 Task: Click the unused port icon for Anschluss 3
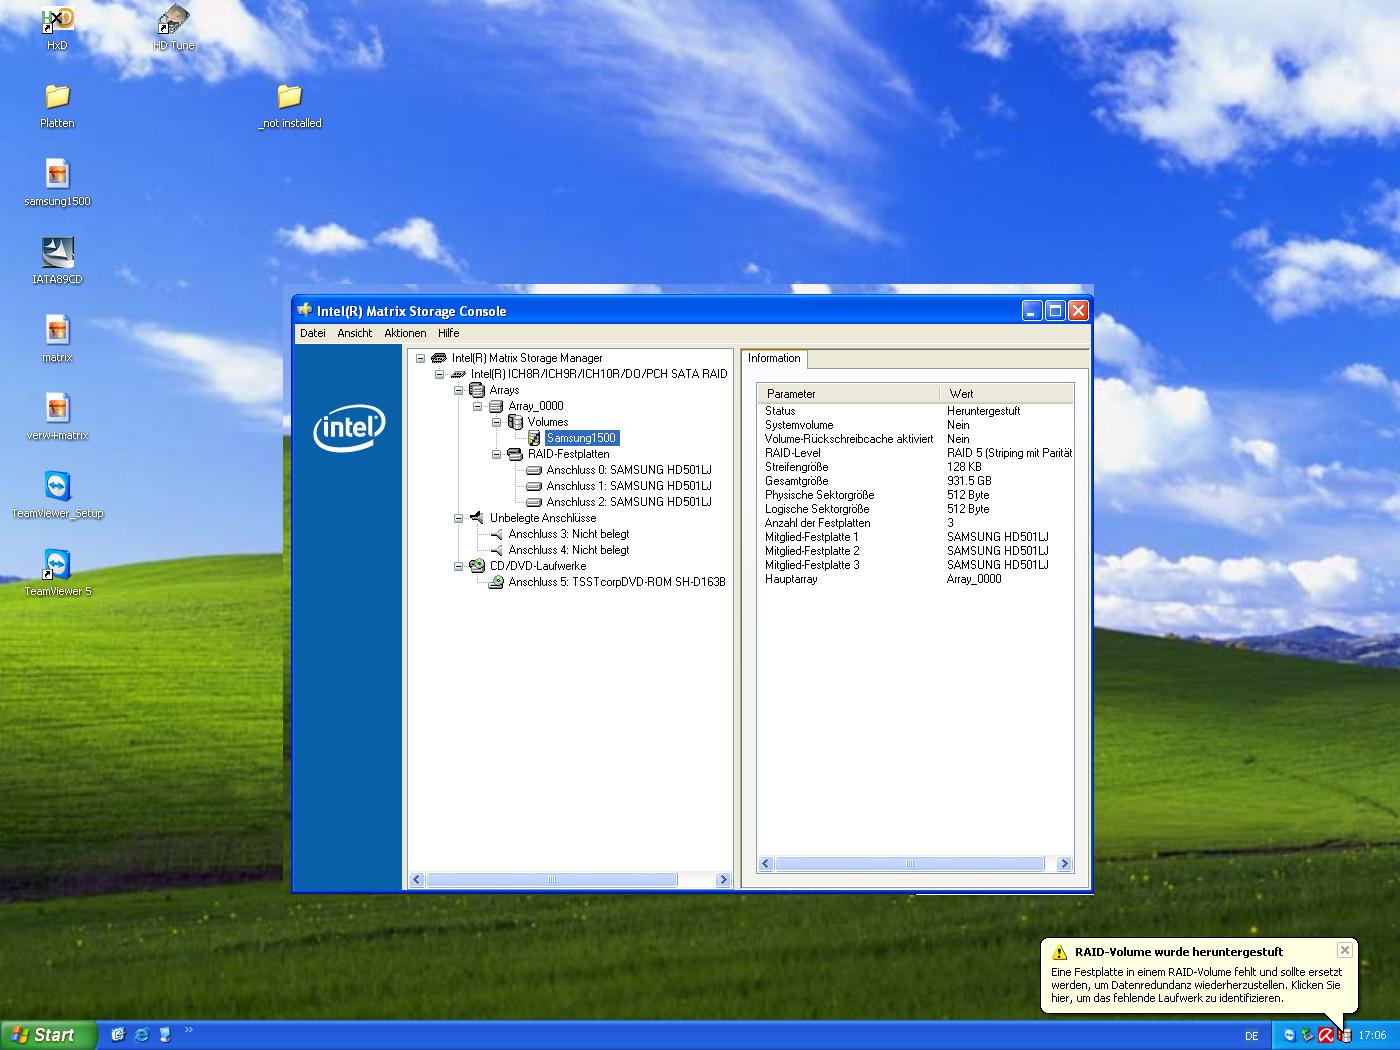coord(496,534)
